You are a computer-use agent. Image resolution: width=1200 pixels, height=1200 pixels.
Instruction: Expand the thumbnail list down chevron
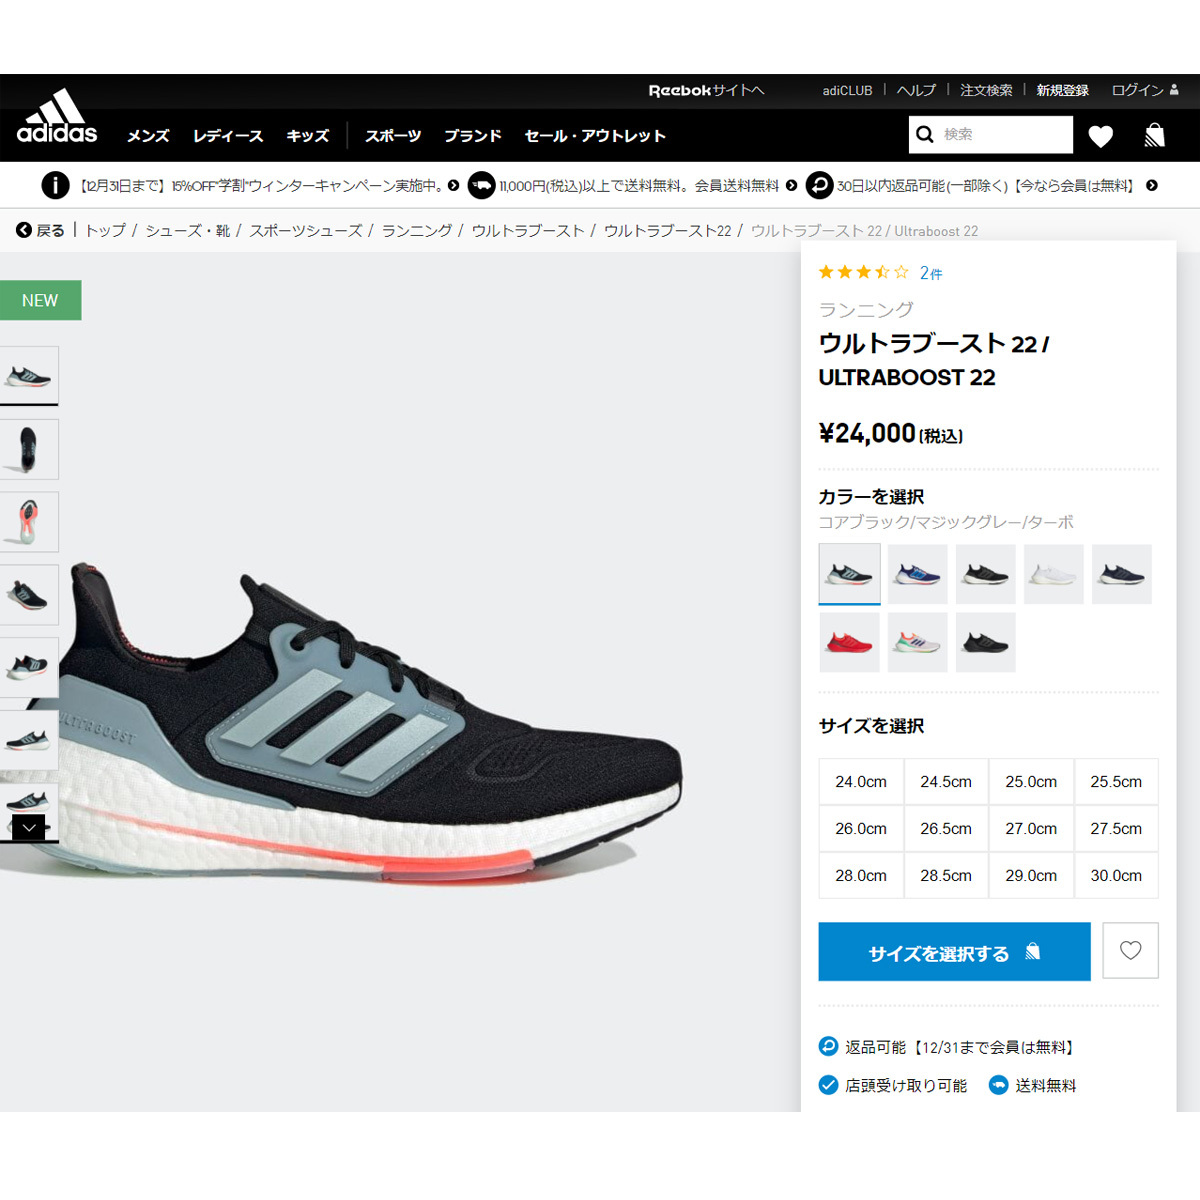coord(29,828)
